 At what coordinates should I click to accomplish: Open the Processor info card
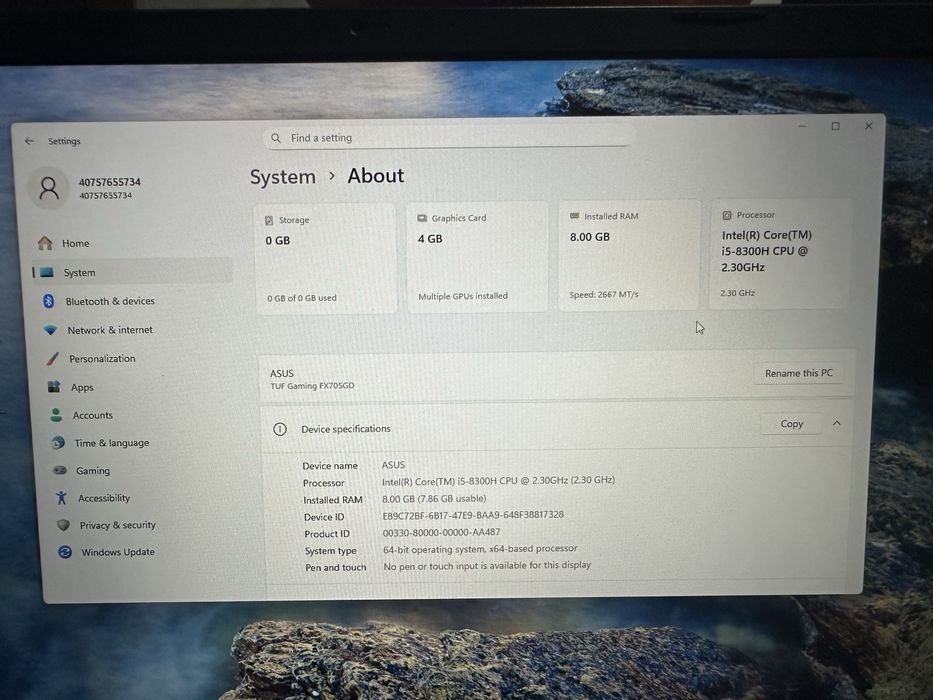(x=780, y=254)
